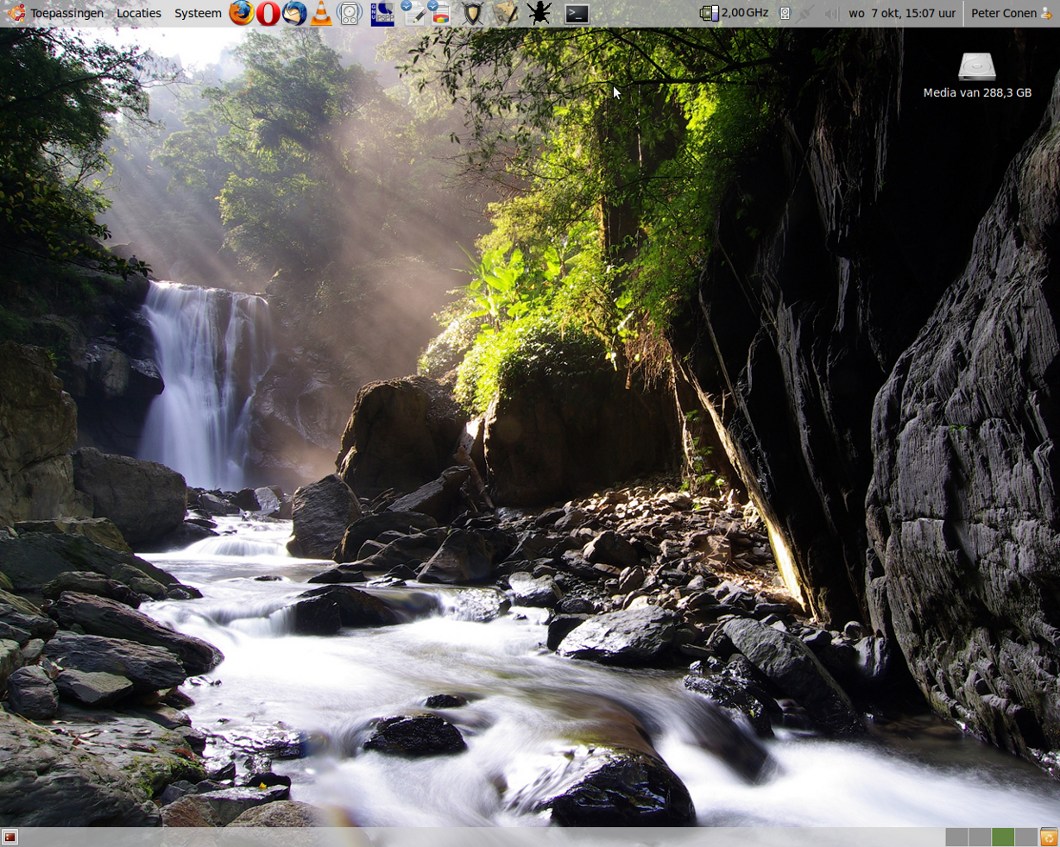Click the session switch icon beside Peter Conen
The height and width of the screenshot is (847, 1060).
1048,13
